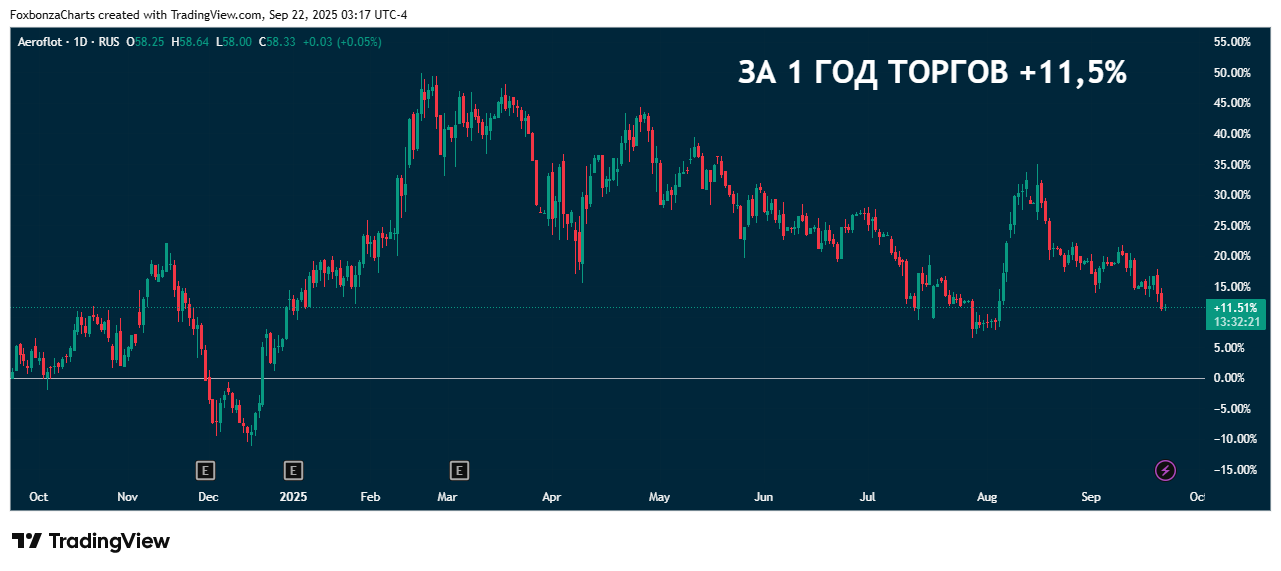Click the purple lightning bolt icon
The width and height of the screenshot is (1281, 571).
tap(1165, 470)
